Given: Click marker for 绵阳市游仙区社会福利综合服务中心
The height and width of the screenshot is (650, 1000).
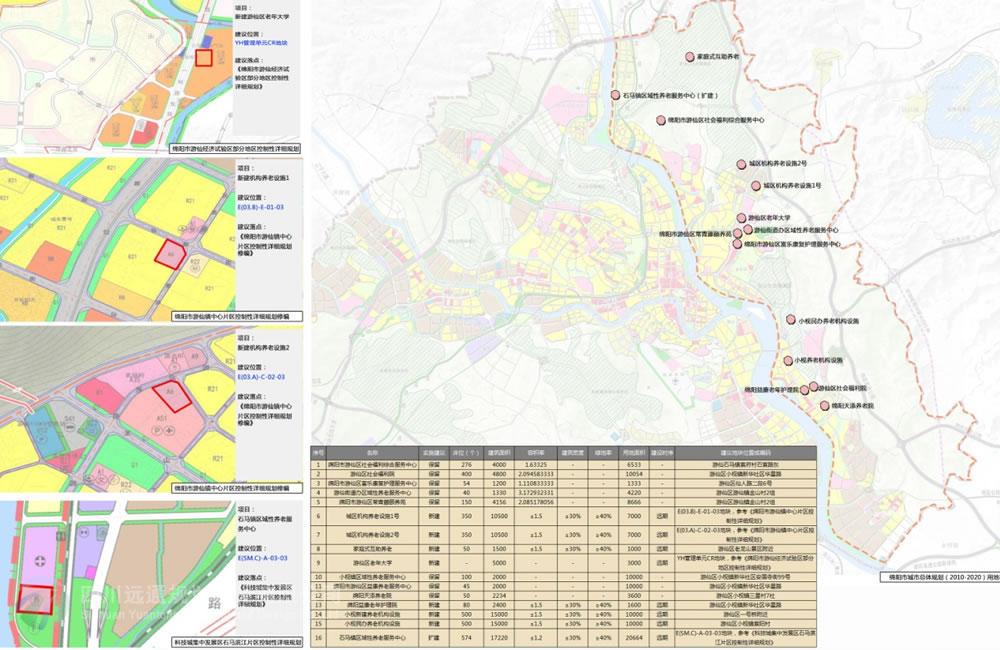Looking at the screenshot, I should pyautogui.click(x=660, y=120).
